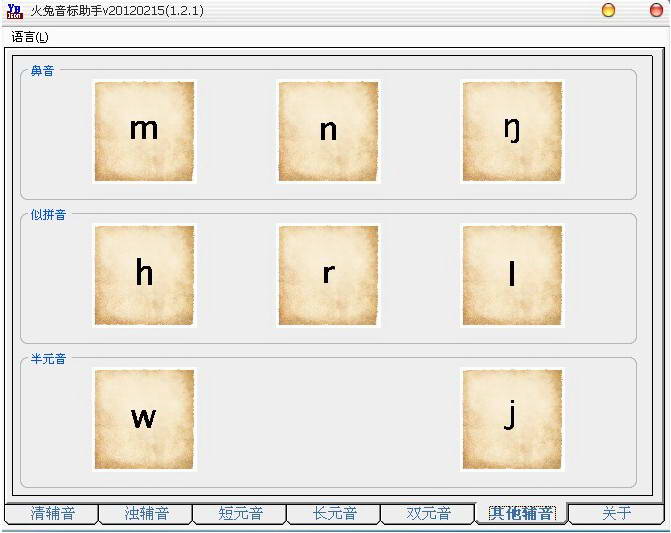671x533 pixels.
Task: Go to the 长元音 tab
Action: tap(334, 514)
